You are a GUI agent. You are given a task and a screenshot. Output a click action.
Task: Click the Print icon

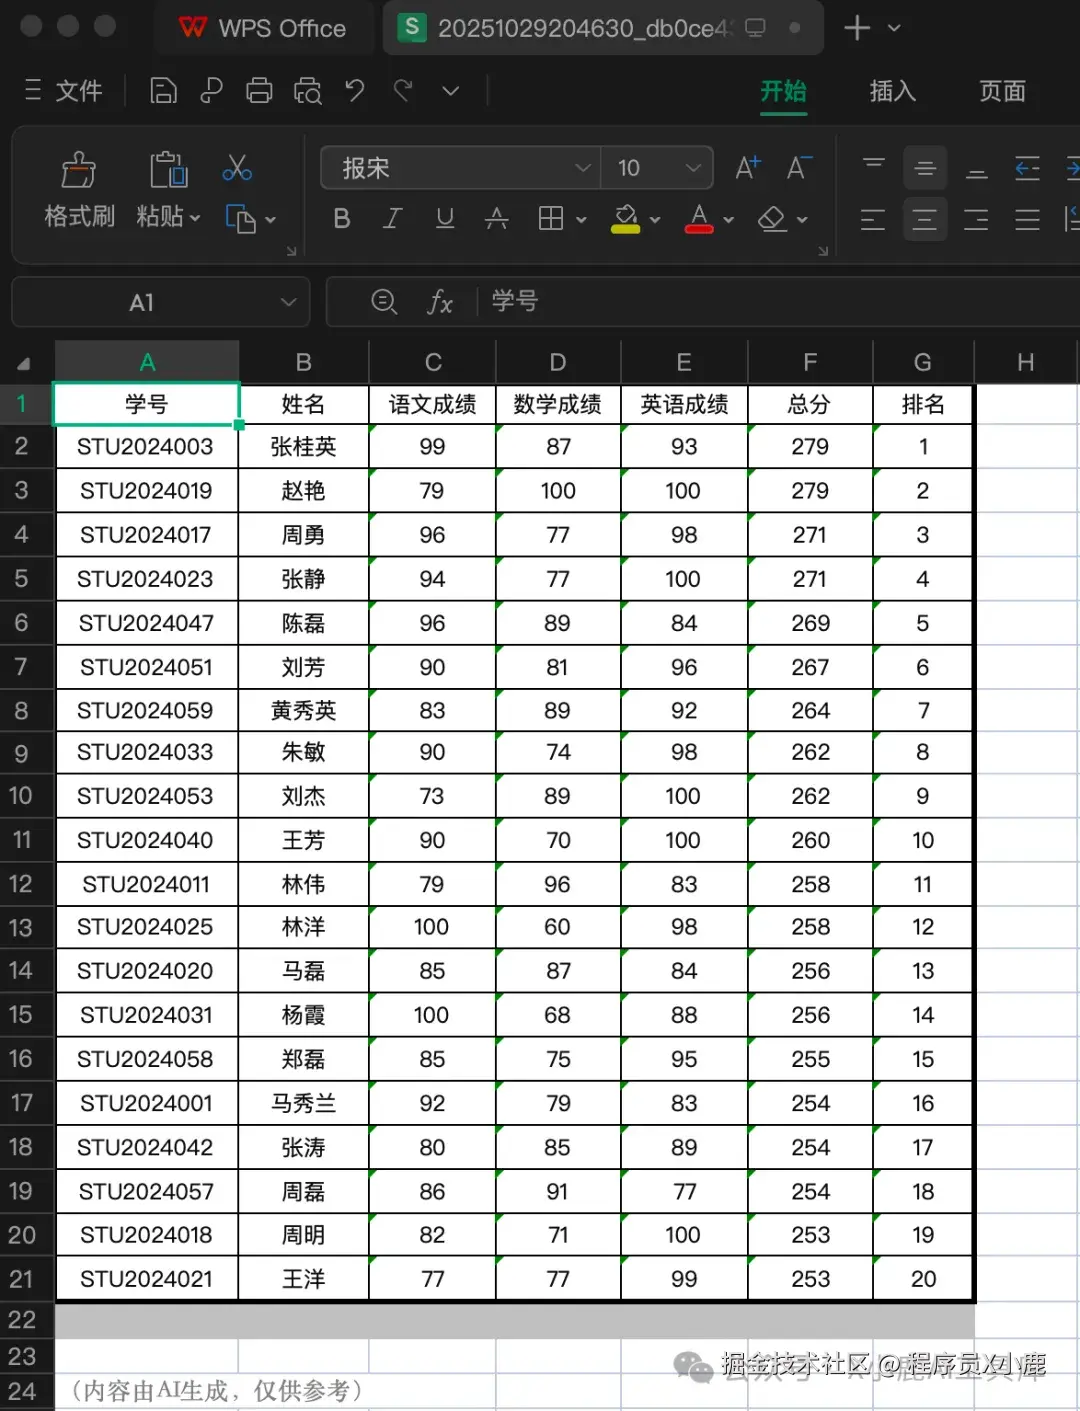coord(259,90)
